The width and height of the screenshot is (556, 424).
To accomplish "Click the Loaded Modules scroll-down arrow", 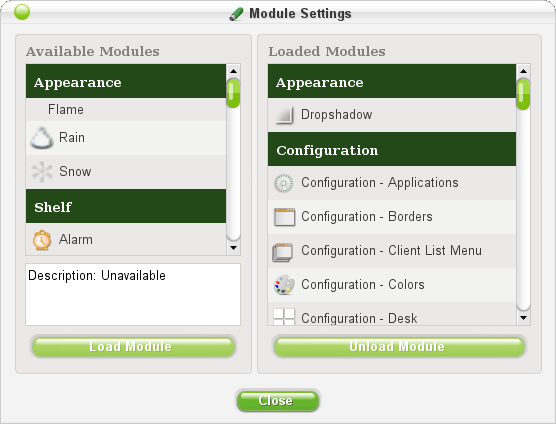I will point(523,318).
